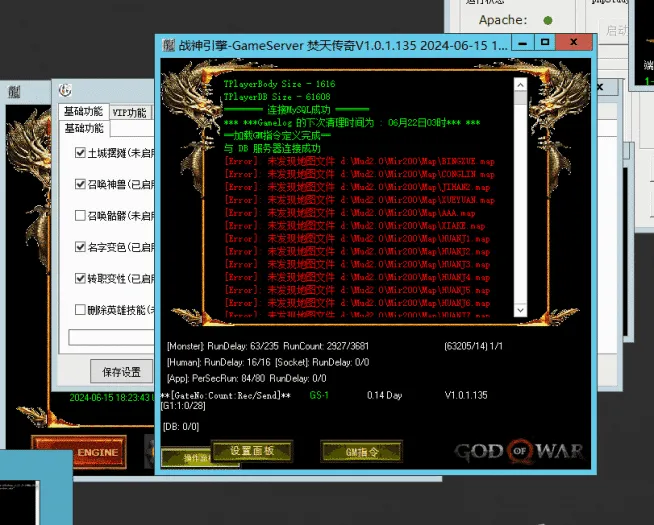Enable the 召唤骷髅 checkbox
Screen dimensions: 654x525
[80, 215]
